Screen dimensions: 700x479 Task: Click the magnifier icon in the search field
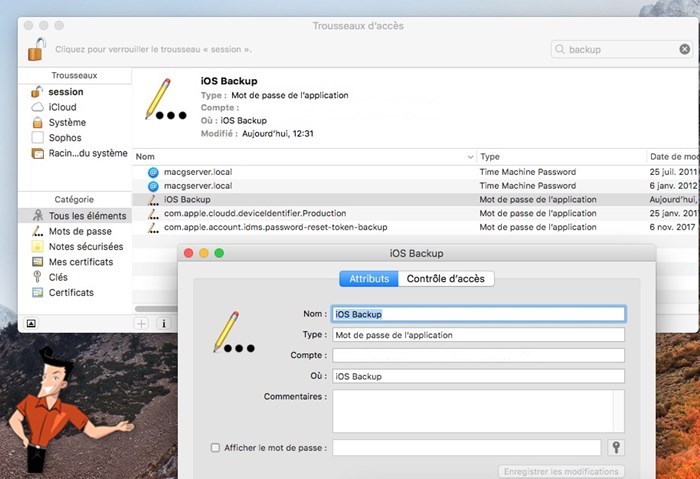click(x=560, y=49)
